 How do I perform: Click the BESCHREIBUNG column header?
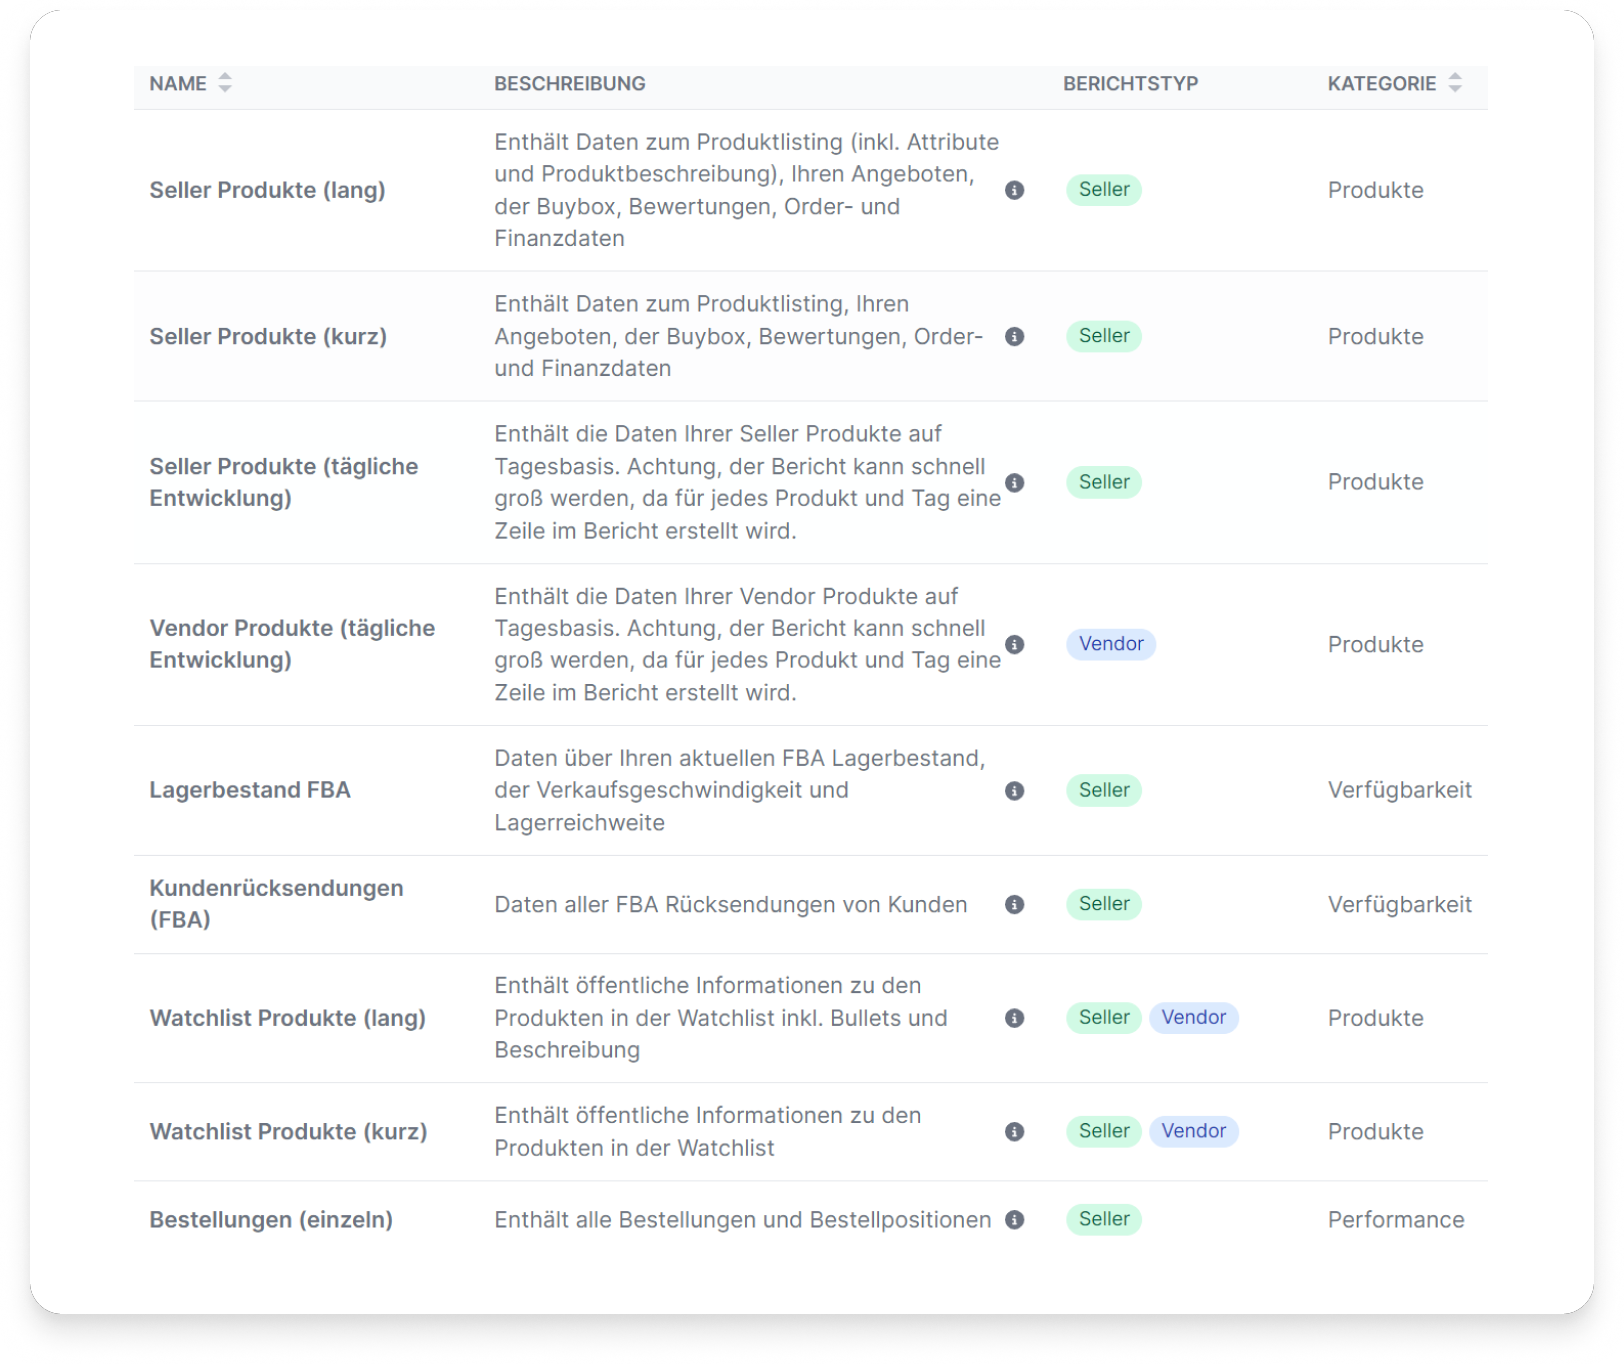click(570, 84)
